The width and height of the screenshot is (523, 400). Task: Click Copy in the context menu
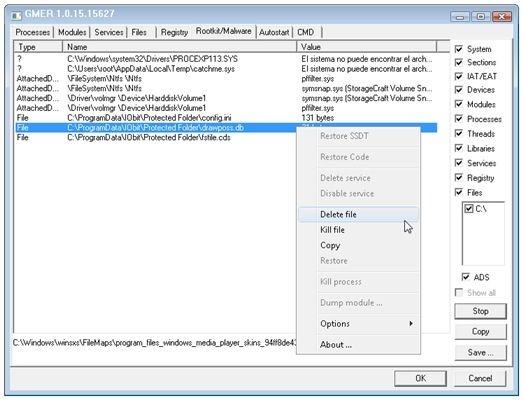(358, 245)
